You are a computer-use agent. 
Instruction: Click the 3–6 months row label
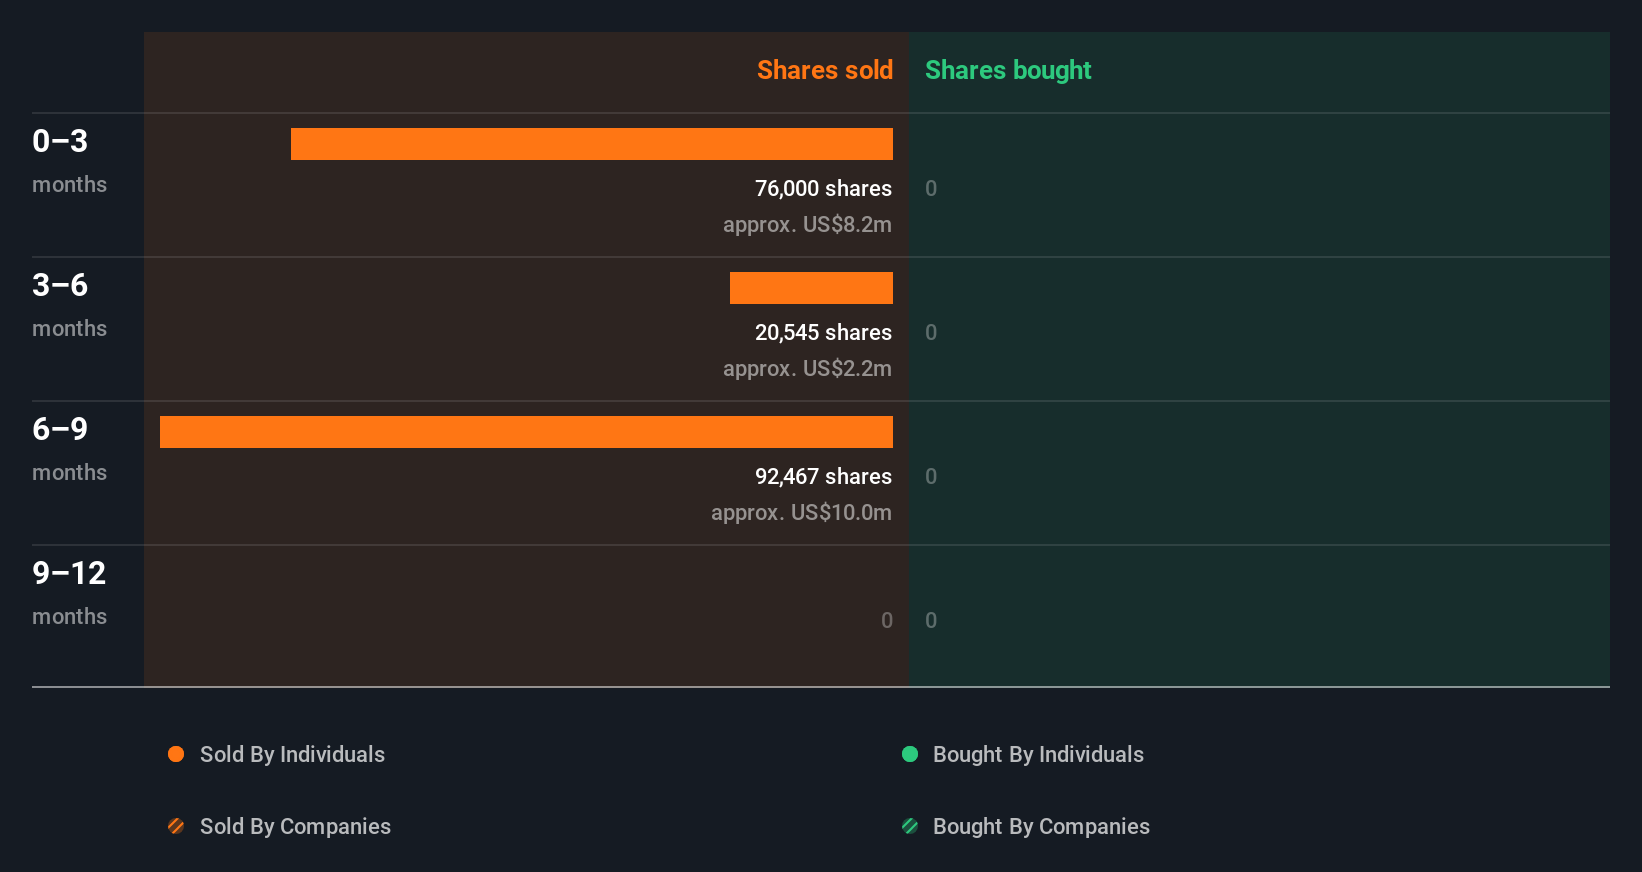click(x=69, y=305)
